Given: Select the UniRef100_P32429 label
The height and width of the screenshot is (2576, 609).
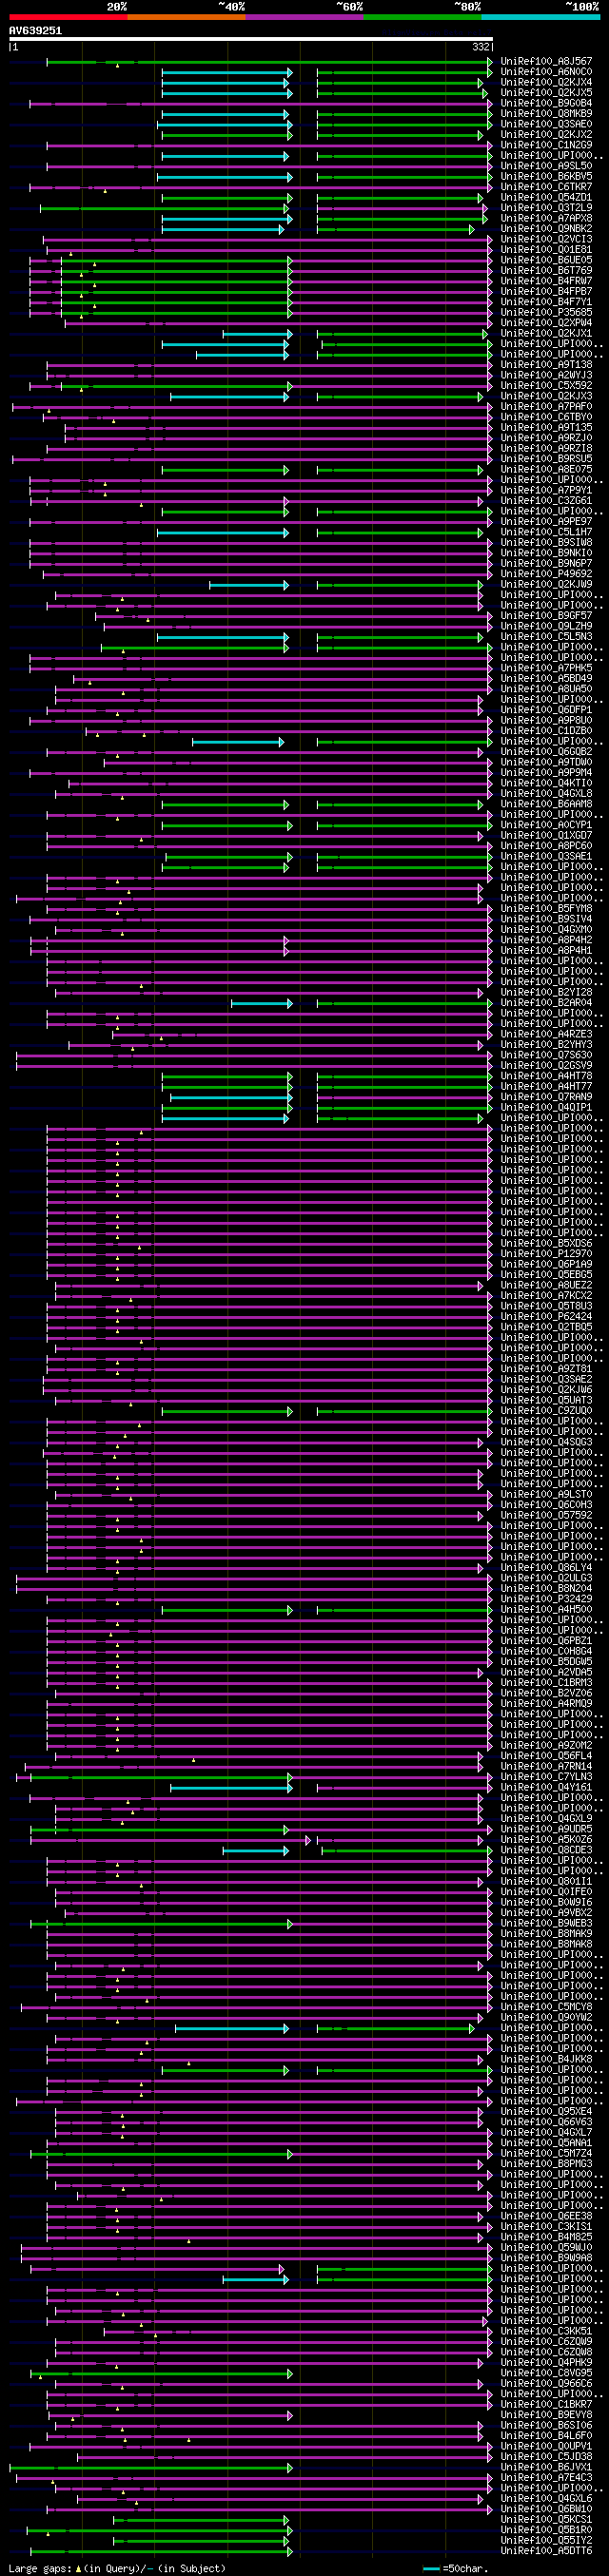Looking at the screenshot, I should point(546,1599).
